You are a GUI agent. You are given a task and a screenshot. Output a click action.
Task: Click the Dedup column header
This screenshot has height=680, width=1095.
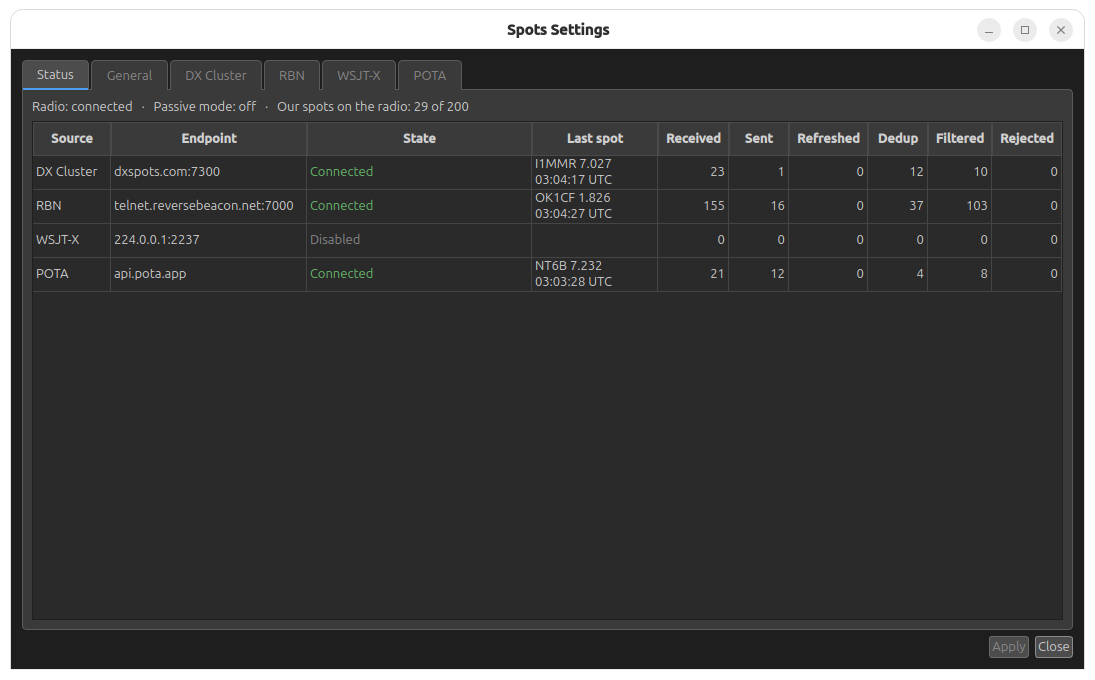point(897,138)
